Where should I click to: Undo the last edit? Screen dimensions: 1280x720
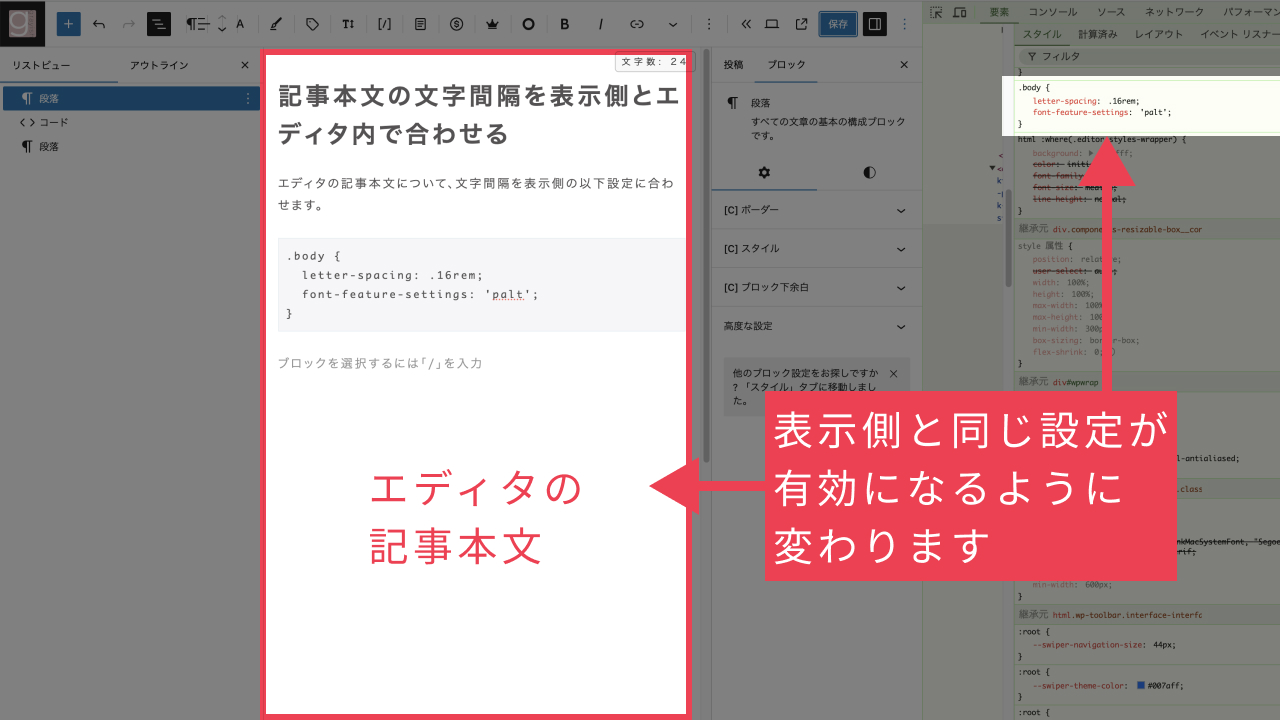tap(98, 23)
